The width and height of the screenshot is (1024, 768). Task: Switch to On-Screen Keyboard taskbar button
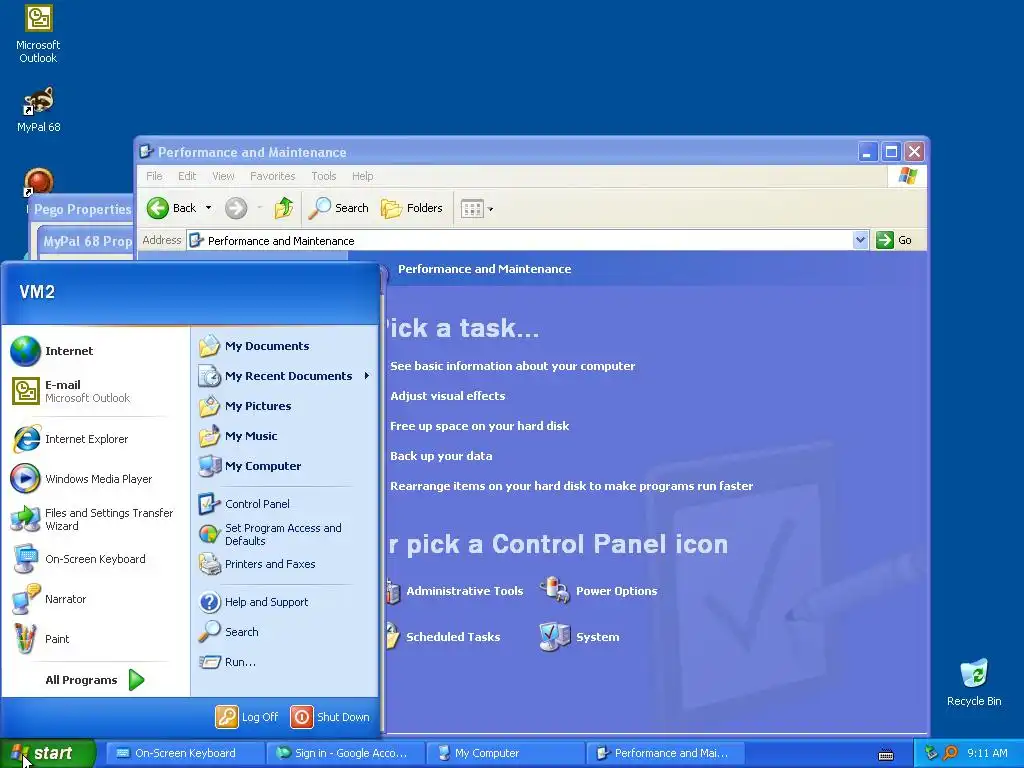click(x=185, y=754)
